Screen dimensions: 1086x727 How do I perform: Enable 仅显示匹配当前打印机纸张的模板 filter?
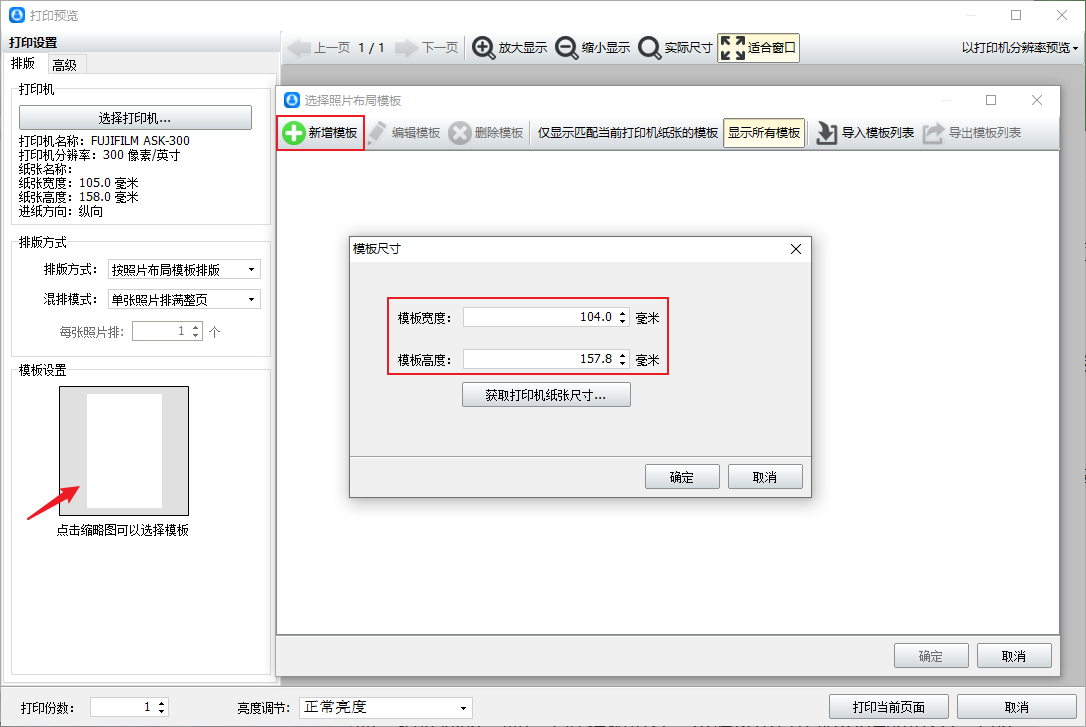[x=627, y=133]
